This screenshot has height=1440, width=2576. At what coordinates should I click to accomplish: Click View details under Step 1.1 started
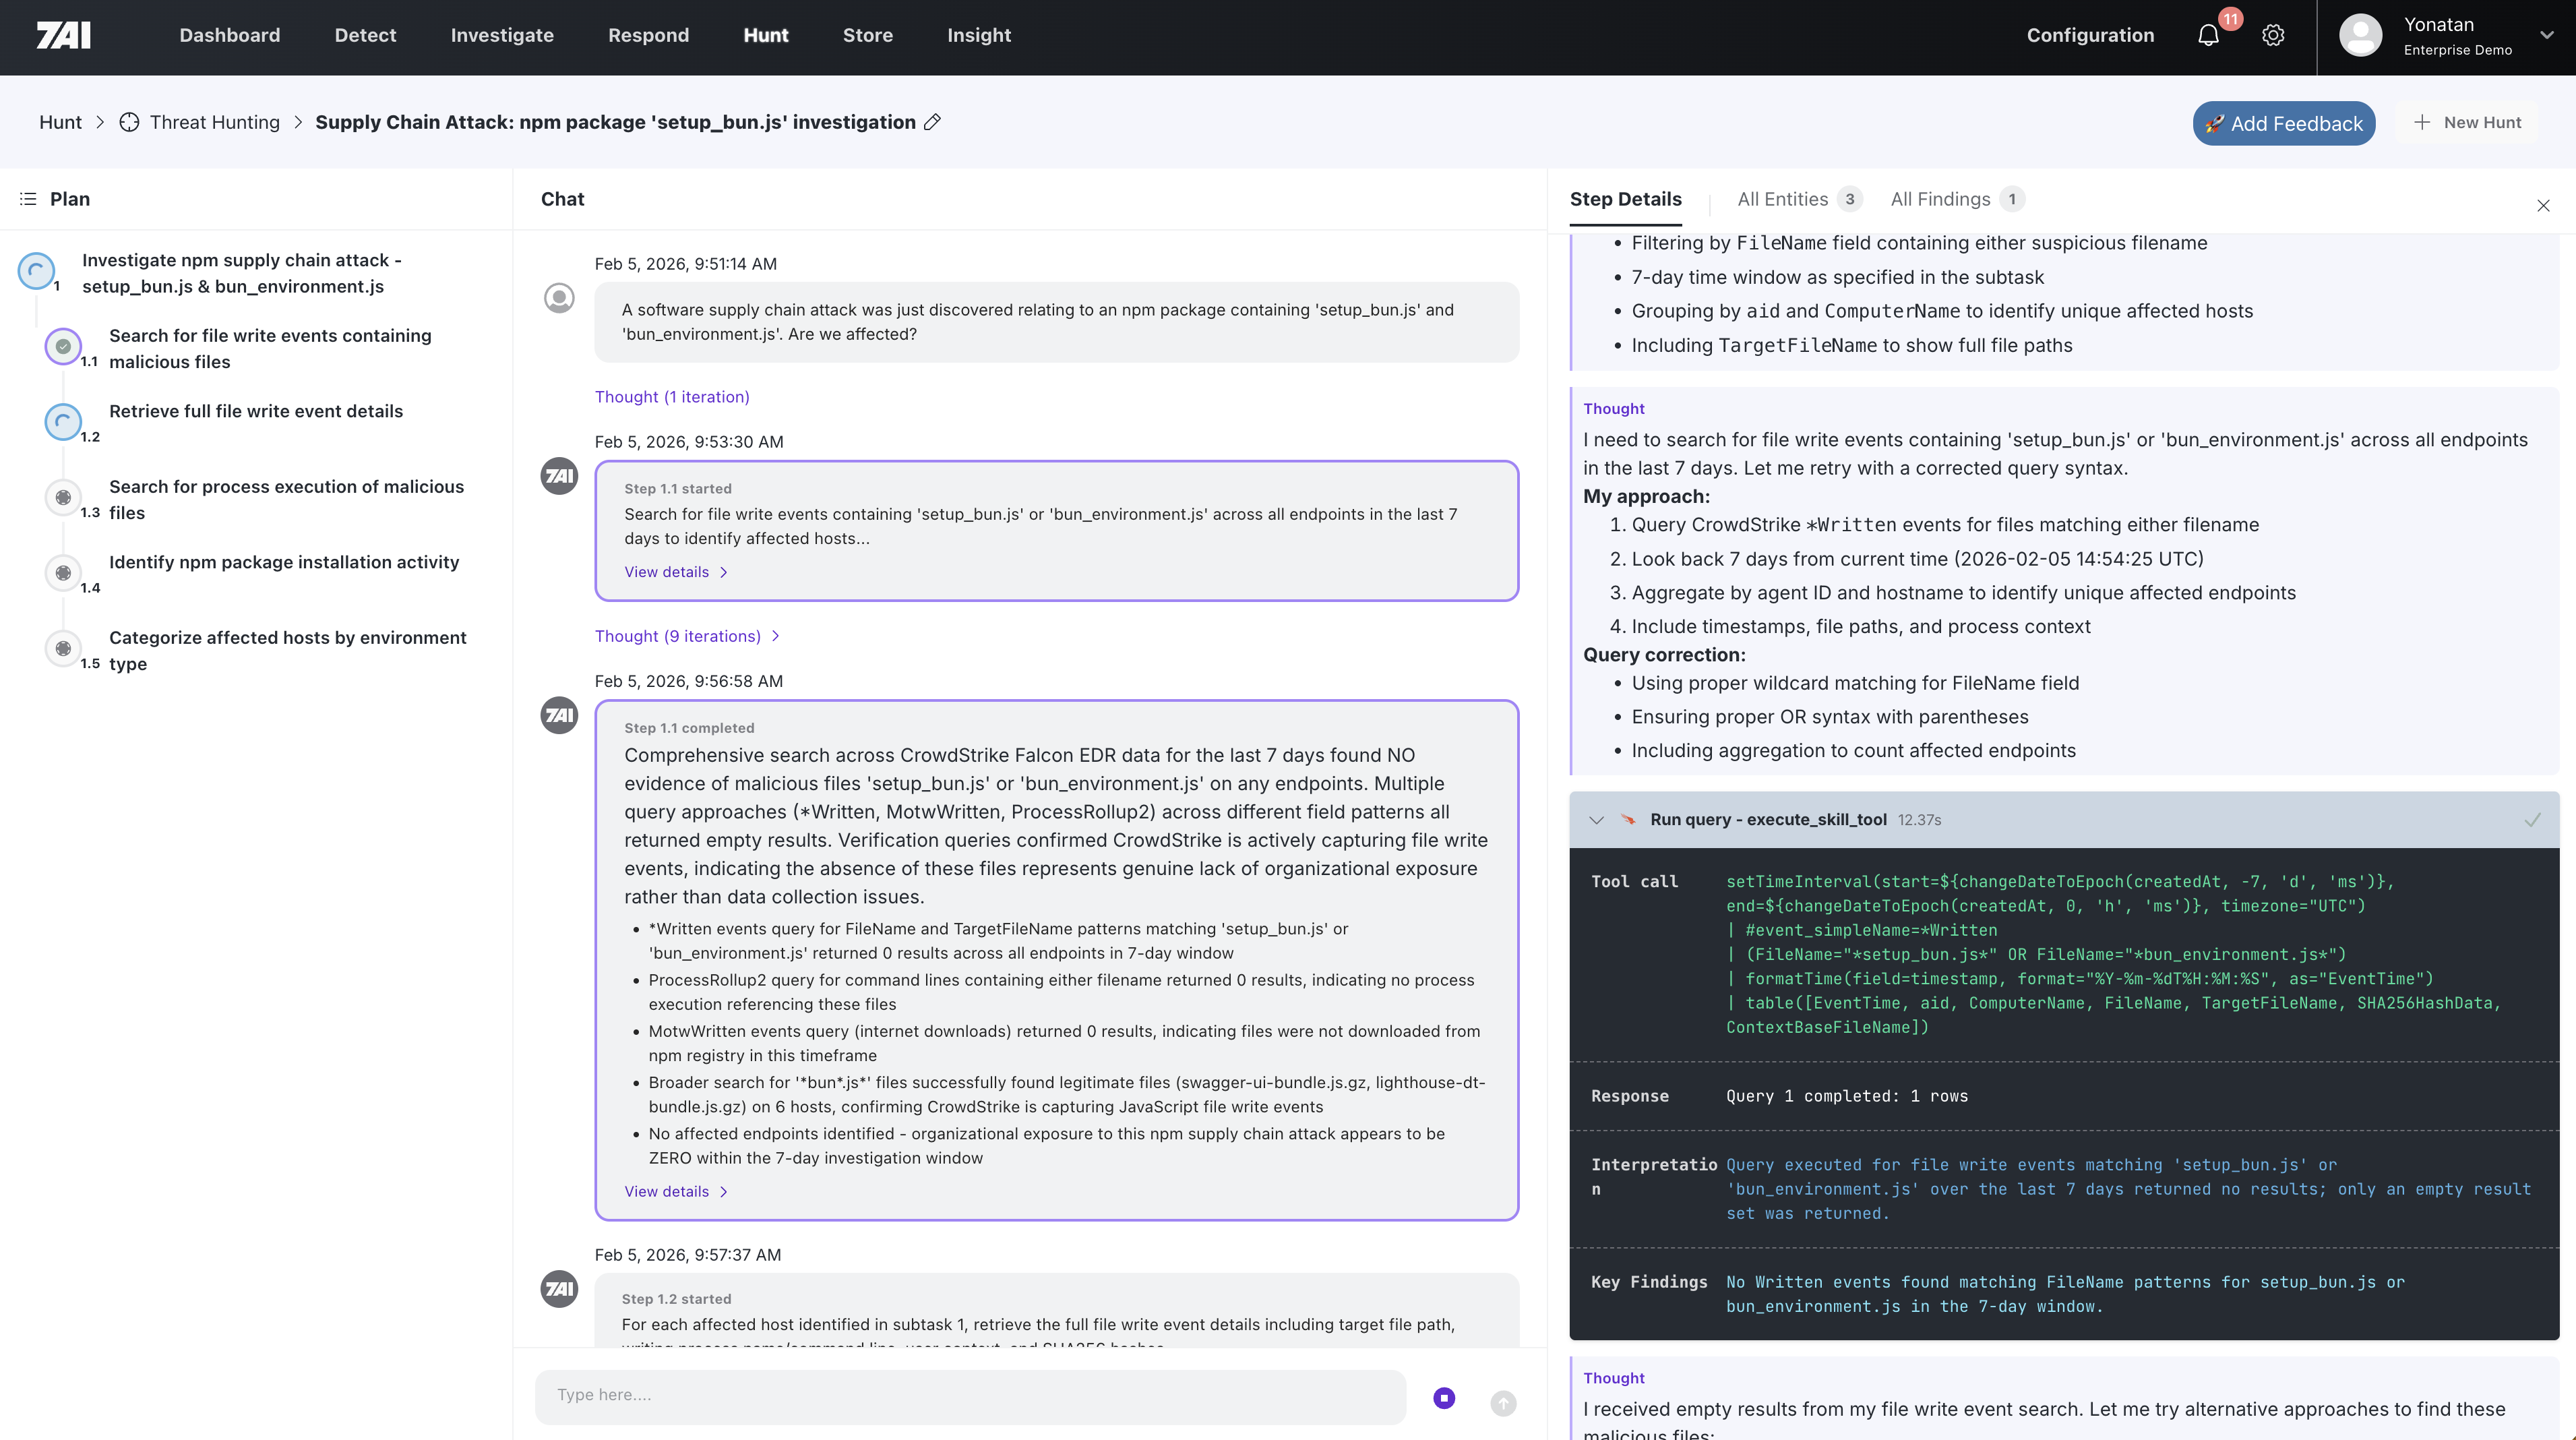click(x=676, y=572)
